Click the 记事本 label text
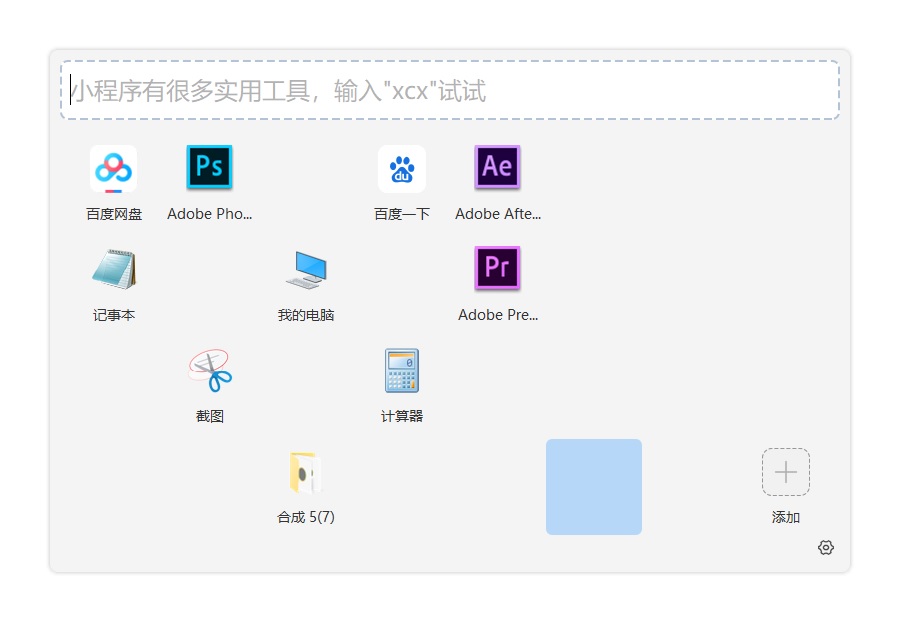 114,315
